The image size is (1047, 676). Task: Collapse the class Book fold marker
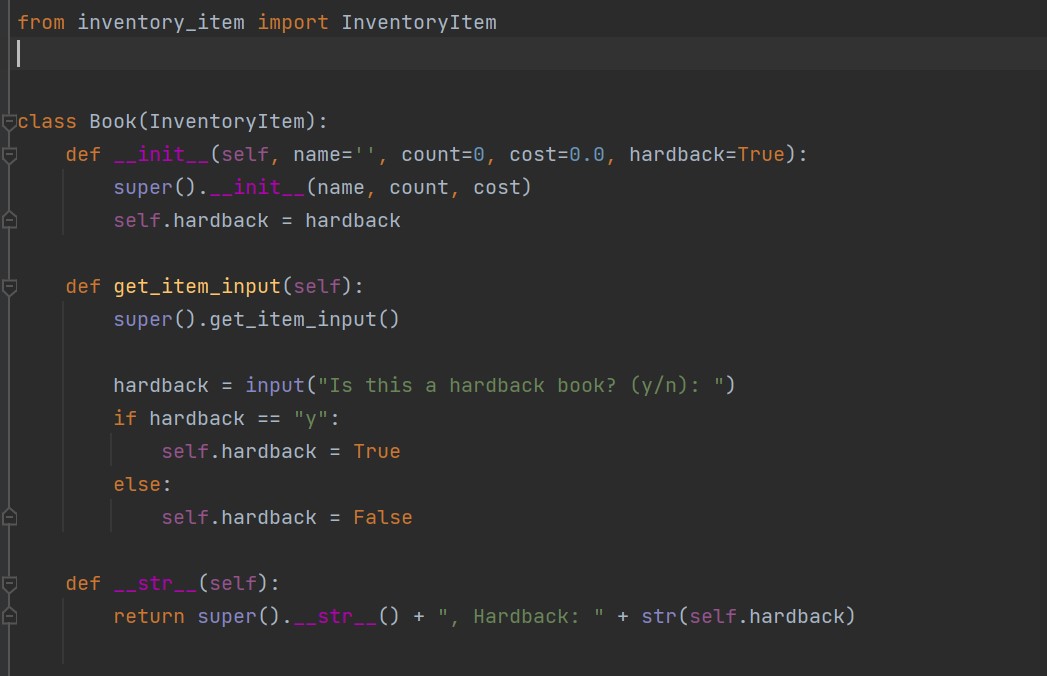[9, 122]
